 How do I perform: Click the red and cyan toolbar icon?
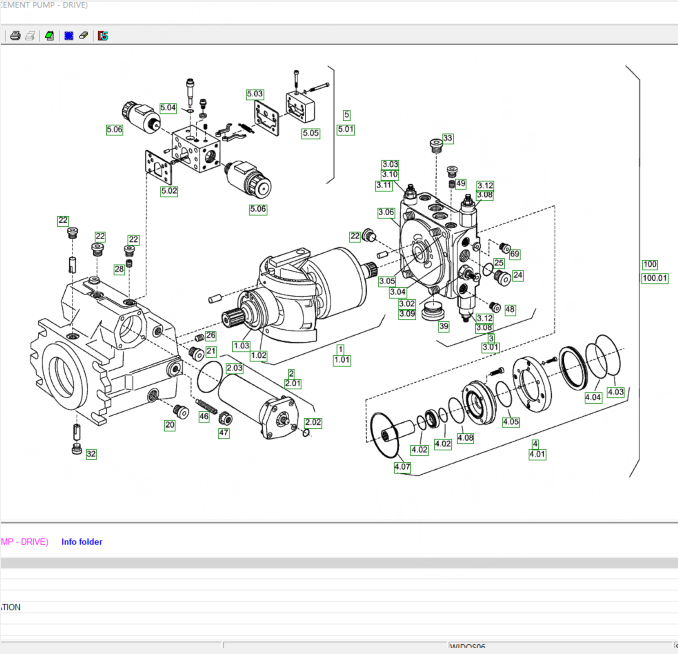tap(102, 35)
